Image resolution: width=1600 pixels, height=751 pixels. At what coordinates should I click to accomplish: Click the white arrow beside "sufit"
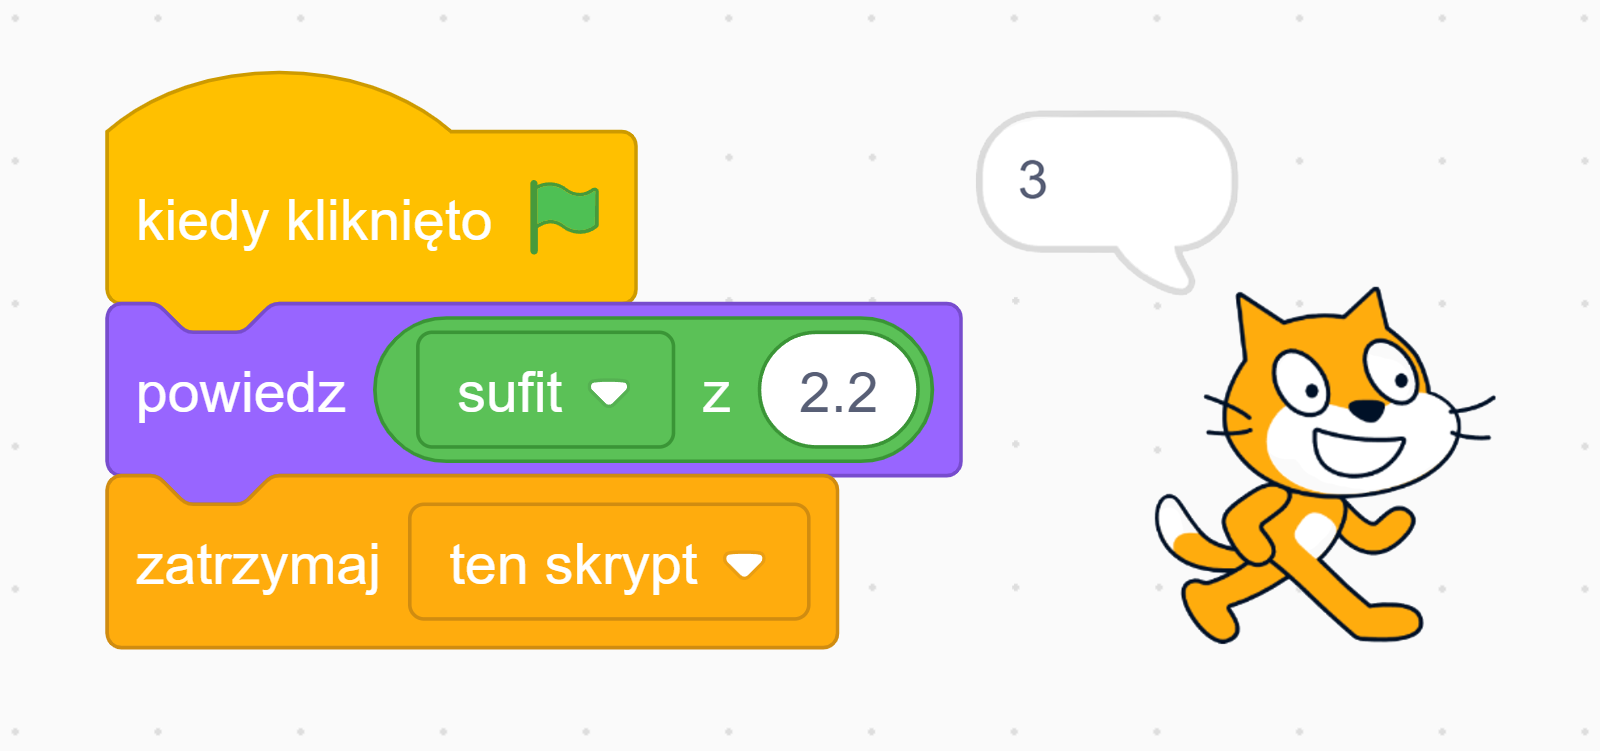pos(609,392)
